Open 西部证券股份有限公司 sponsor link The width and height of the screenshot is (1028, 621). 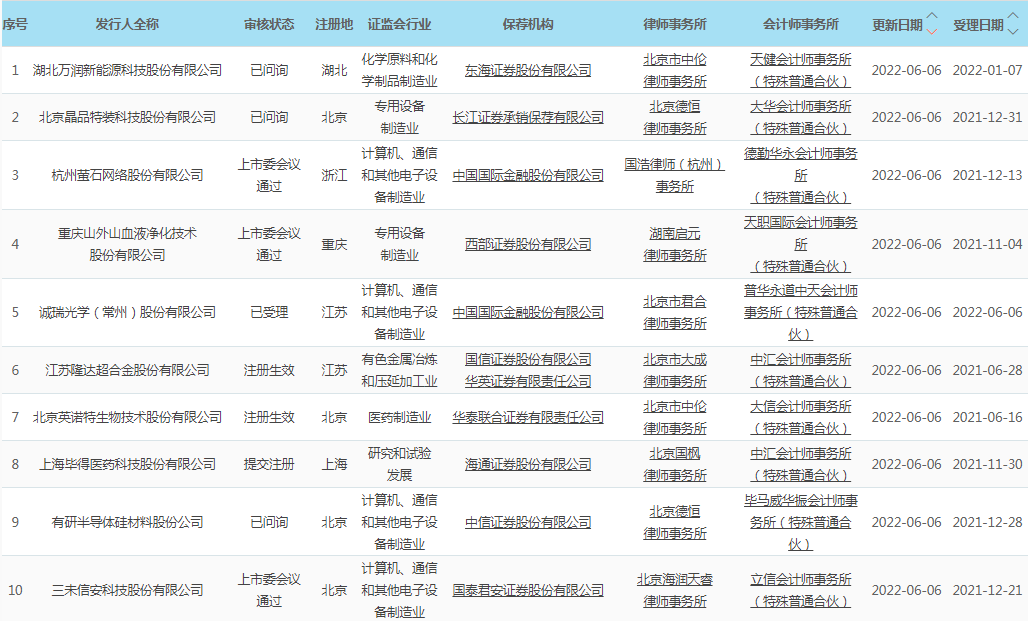[x=528, y=244]
